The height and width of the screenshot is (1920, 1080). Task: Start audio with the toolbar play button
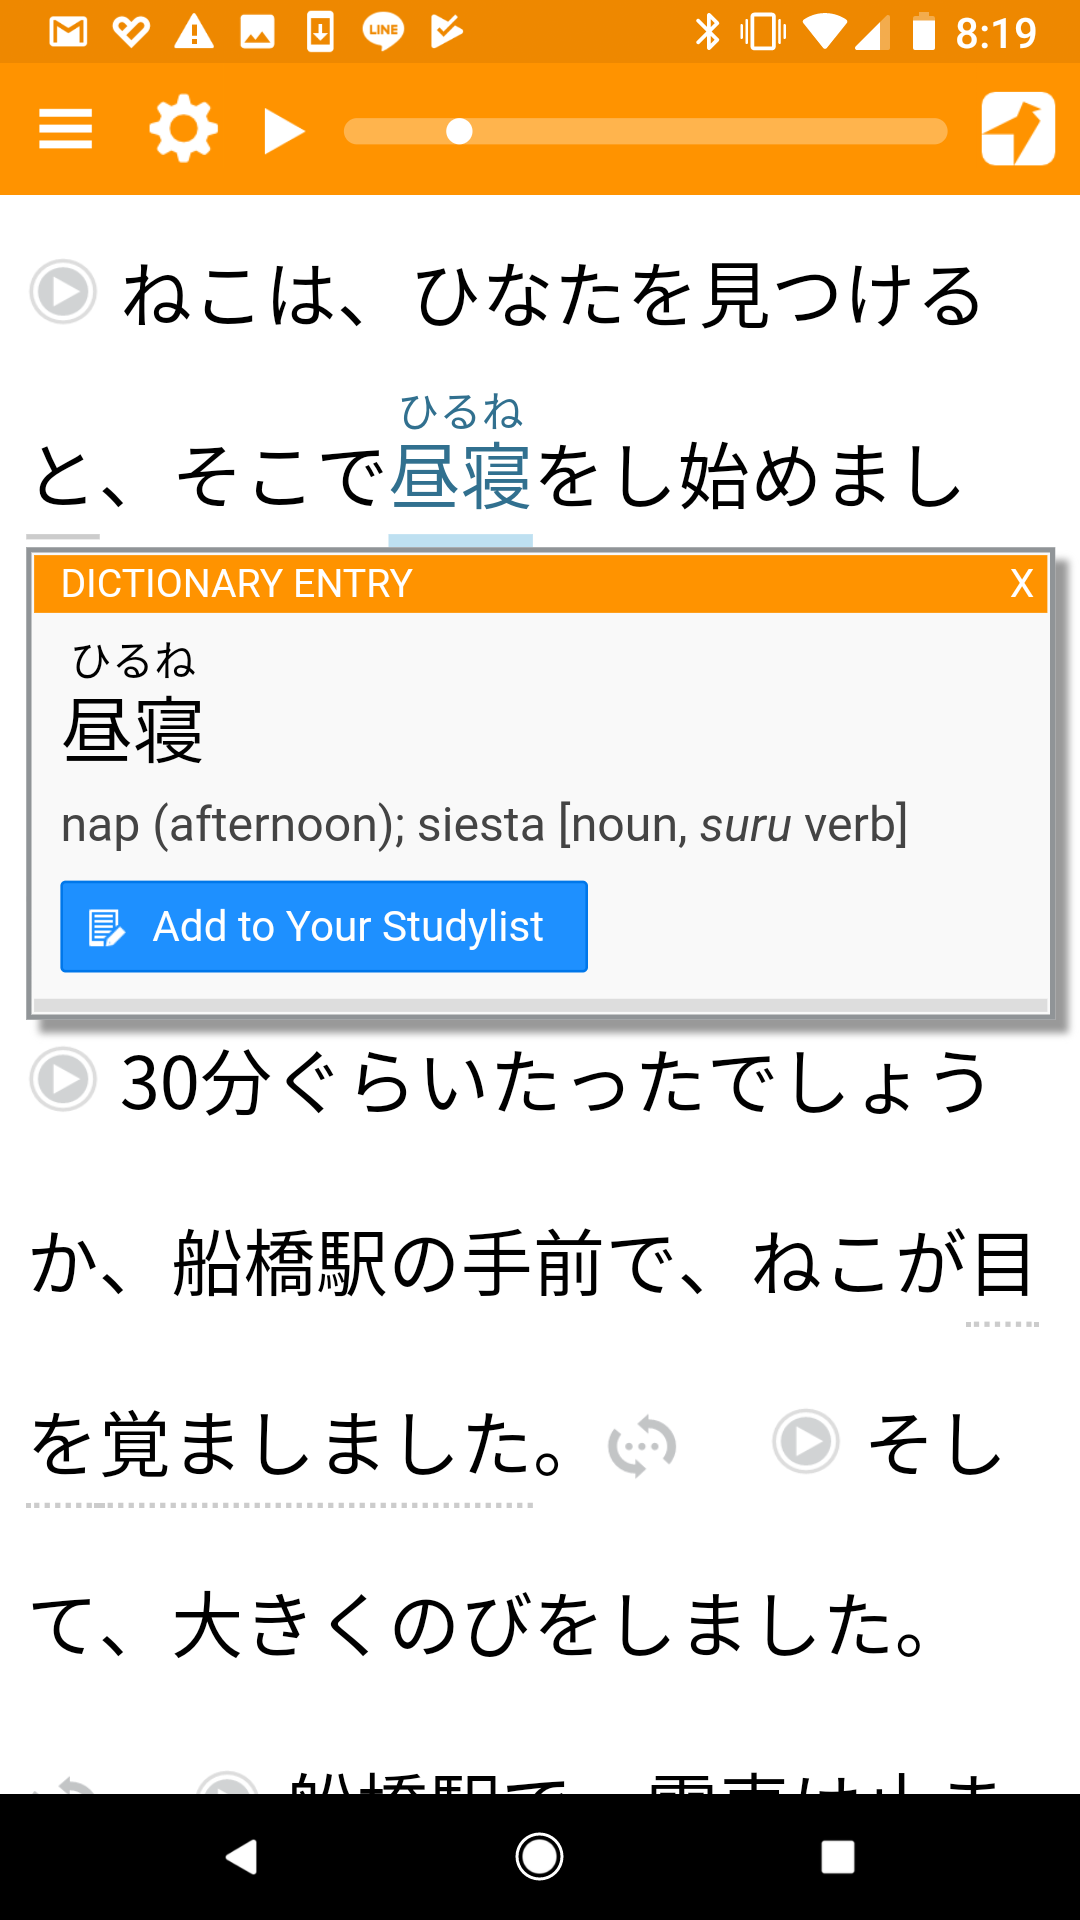click(x=284, y=131)
